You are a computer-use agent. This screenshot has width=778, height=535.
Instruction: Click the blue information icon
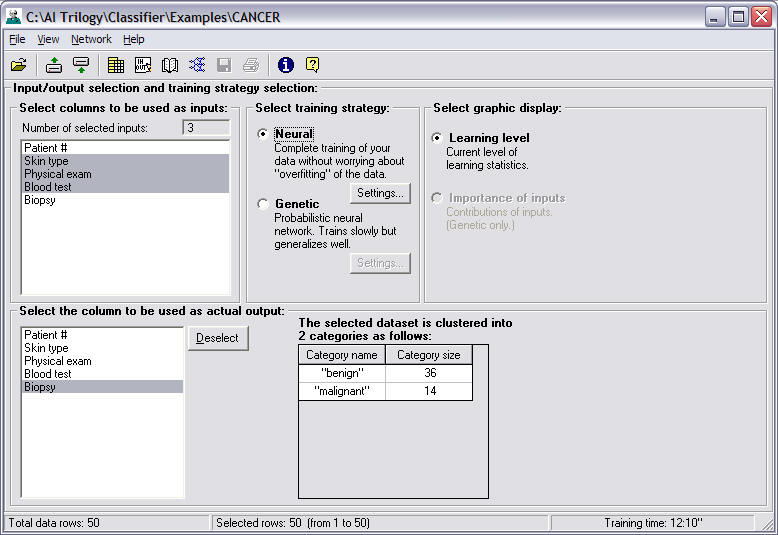click(286, 65)
